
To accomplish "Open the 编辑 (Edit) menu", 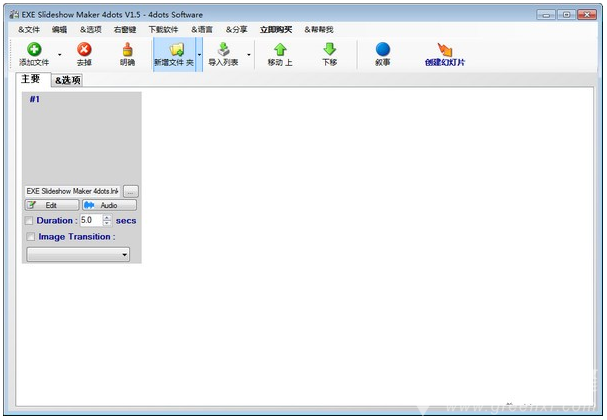I will point(59,29).
